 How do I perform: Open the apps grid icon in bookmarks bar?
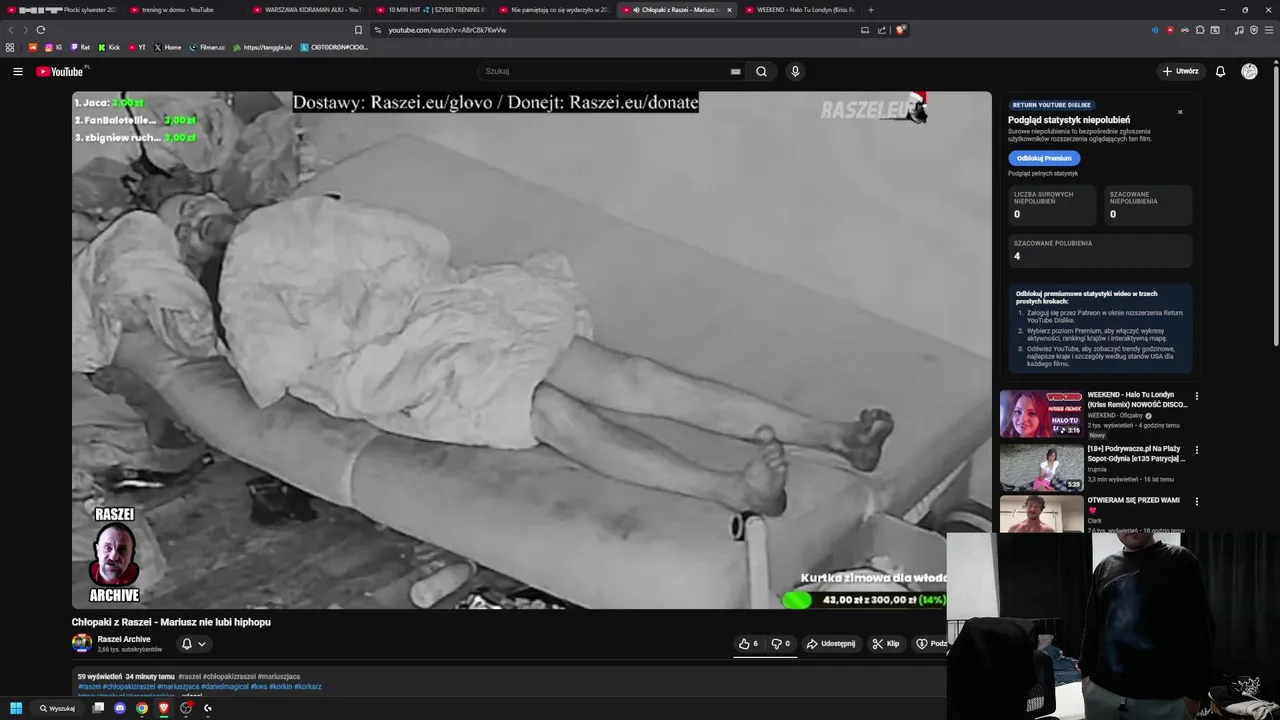pos(10,47)
